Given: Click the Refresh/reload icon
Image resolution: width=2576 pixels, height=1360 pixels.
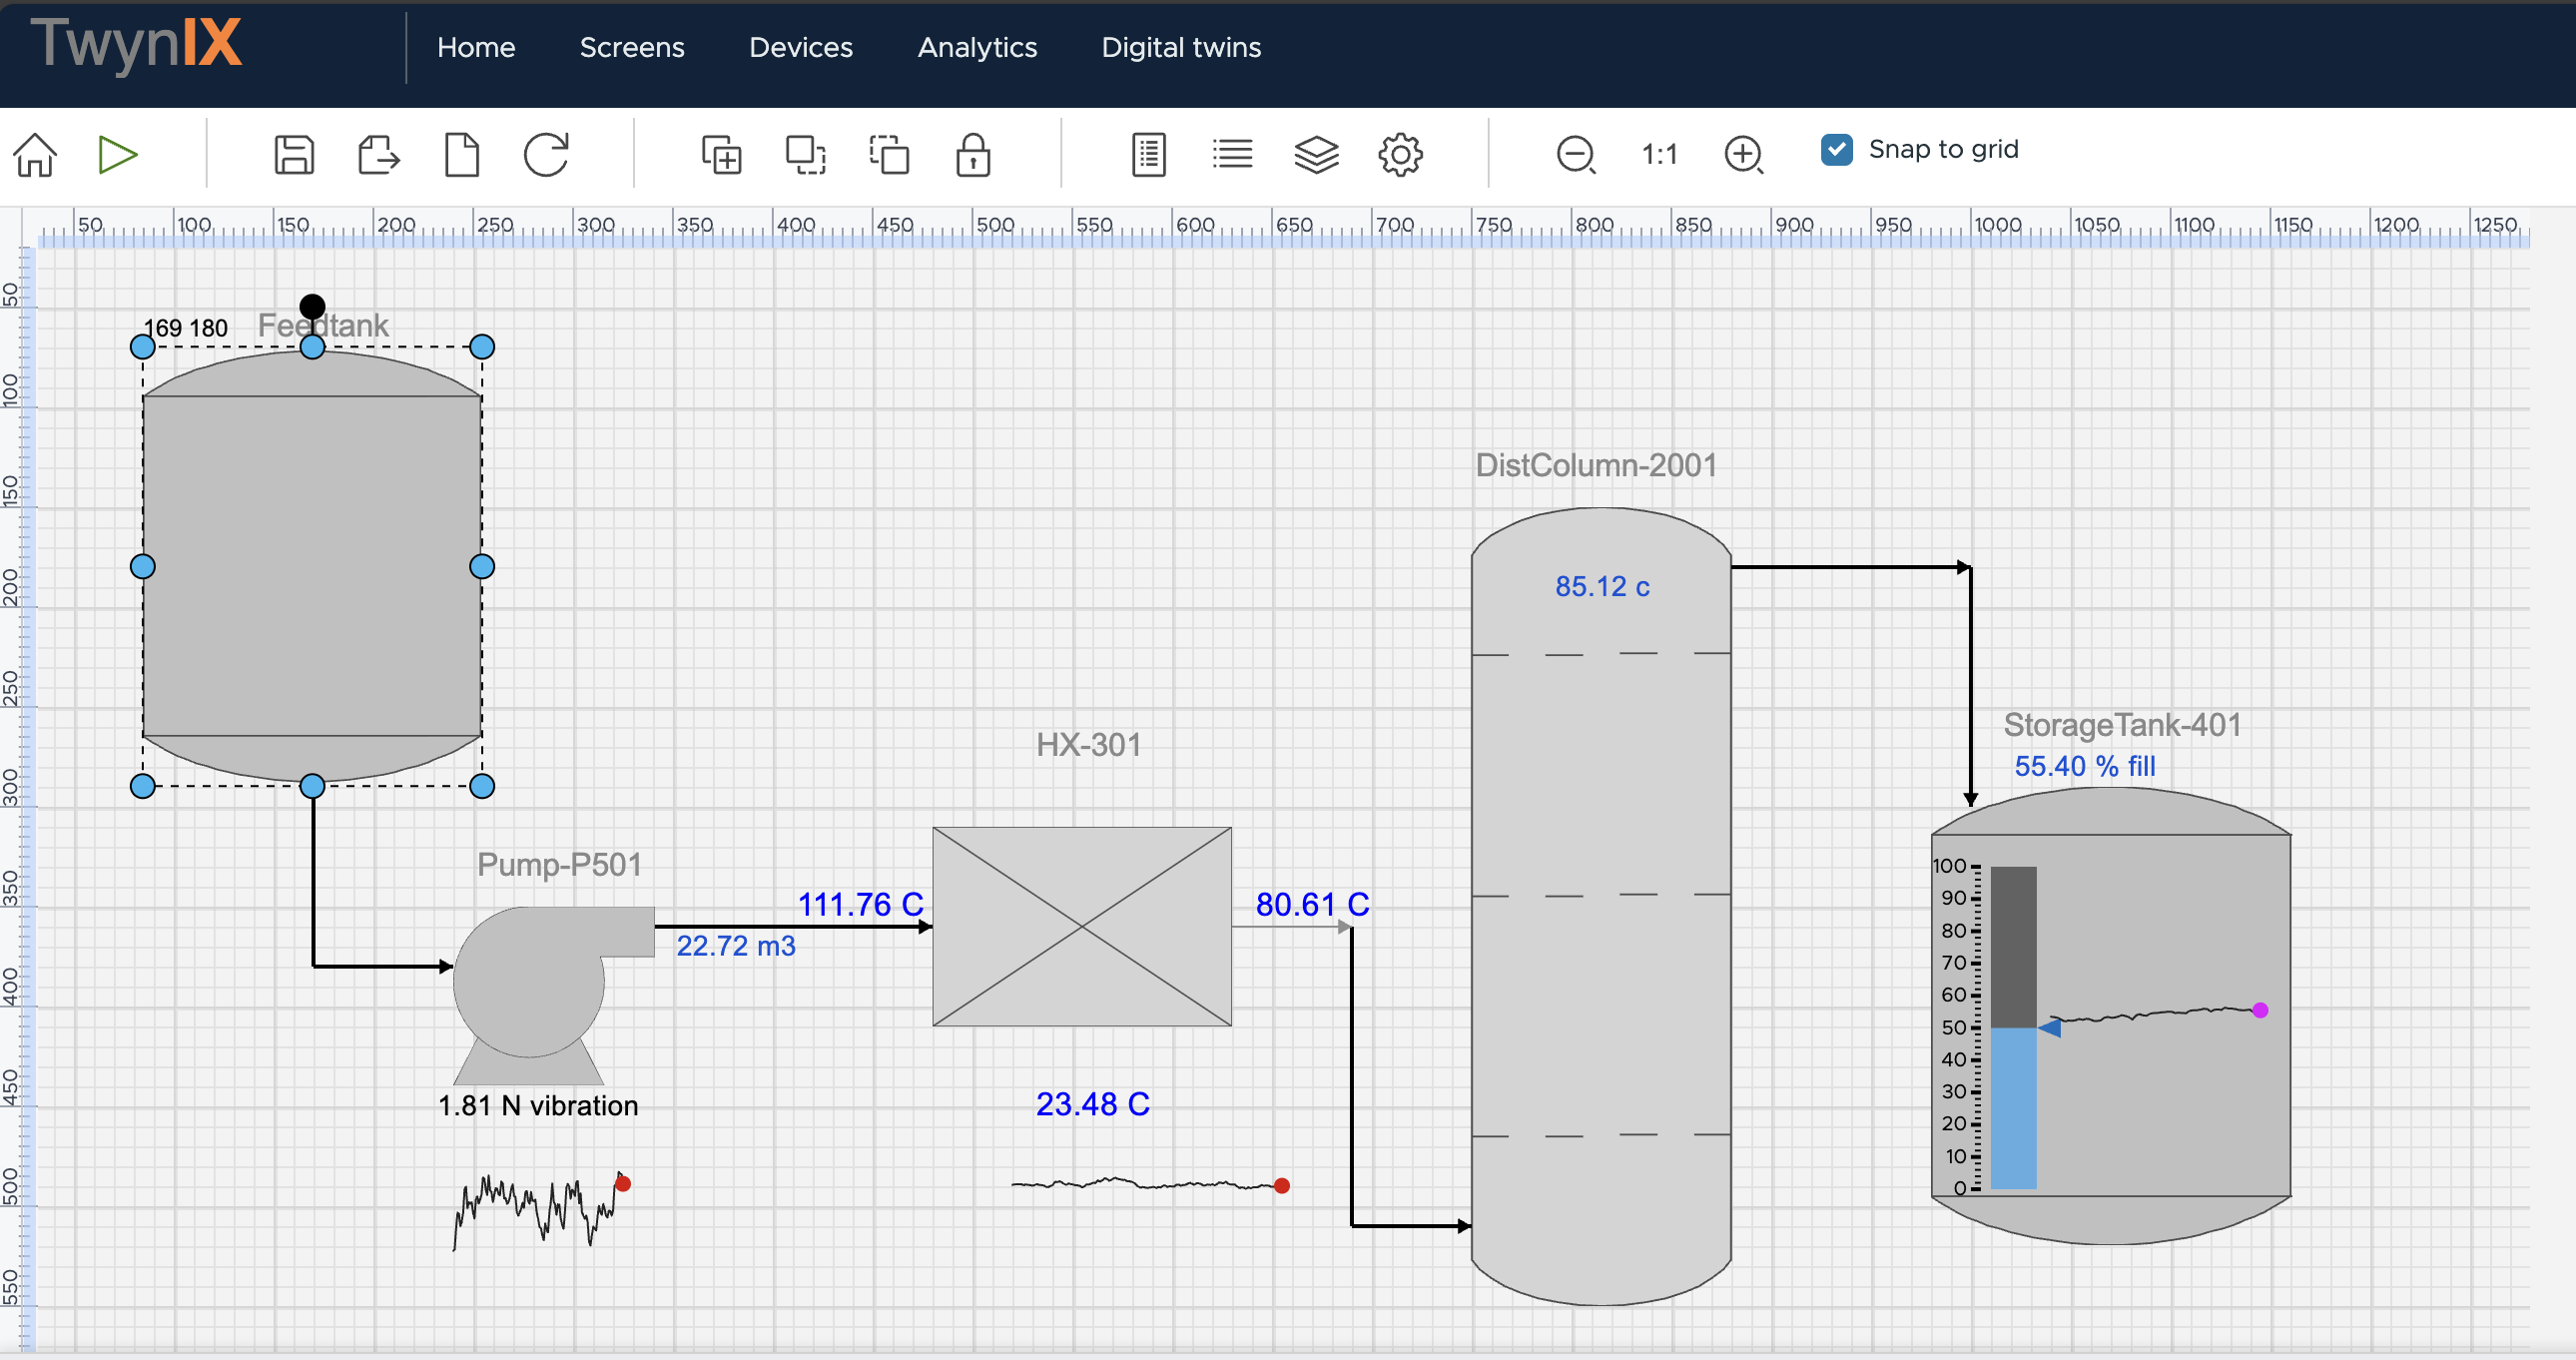Looking at the screenshot, I should (544, 154).
